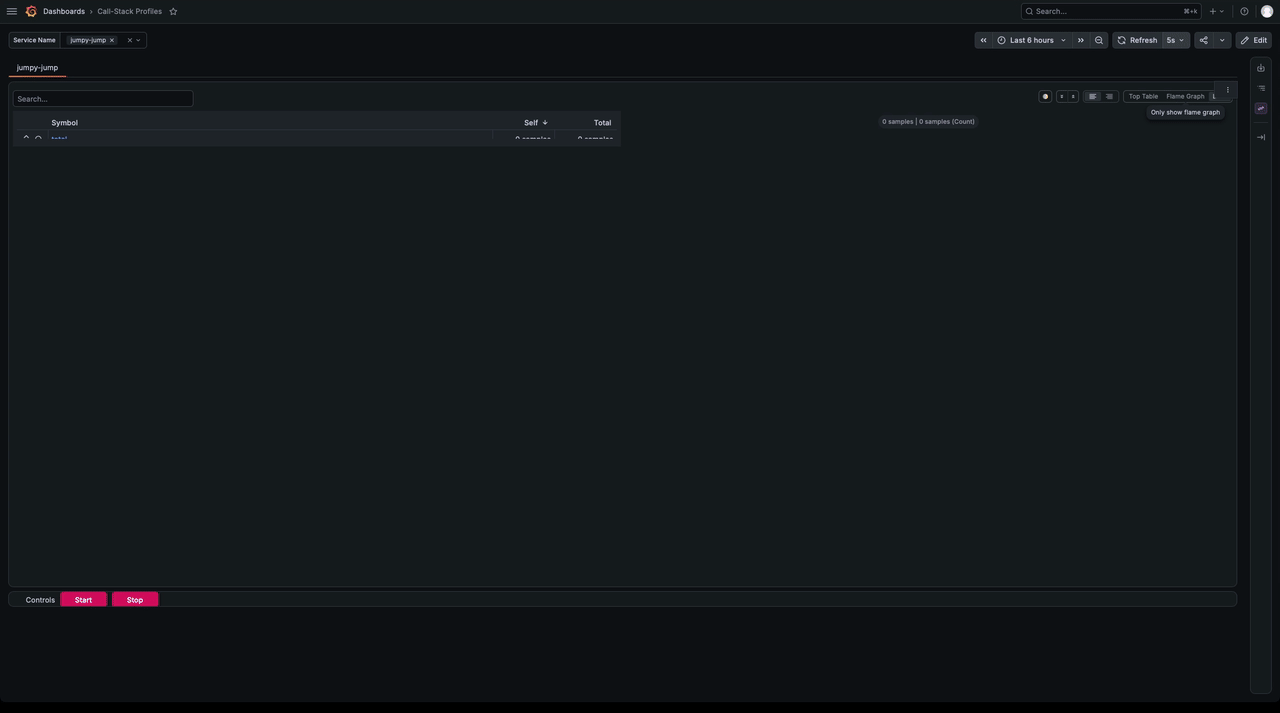Collapse the right sidebar arrow icon

(x=1261, y=137)
